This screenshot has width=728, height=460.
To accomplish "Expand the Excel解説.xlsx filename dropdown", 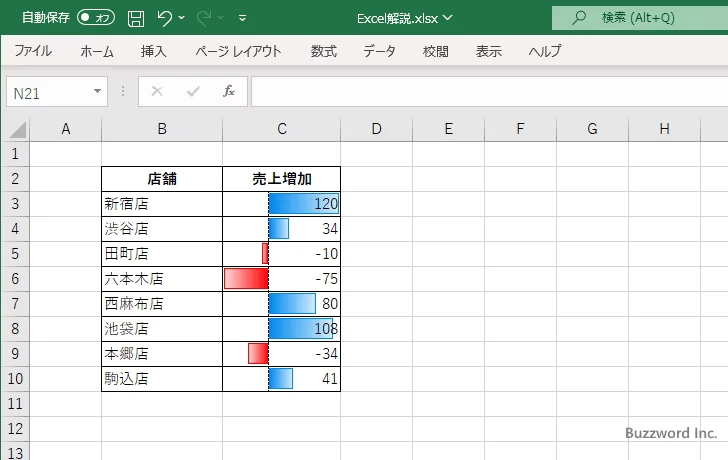I will (x=448, y=18).
